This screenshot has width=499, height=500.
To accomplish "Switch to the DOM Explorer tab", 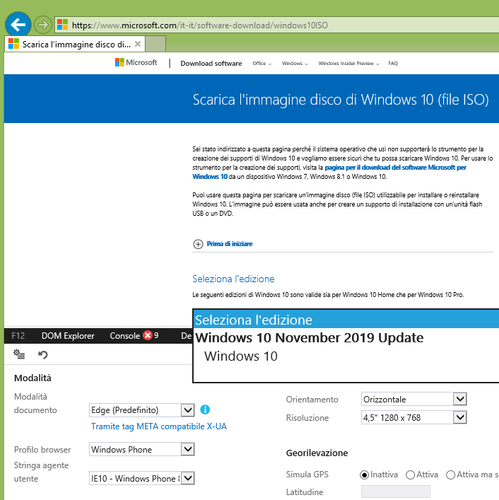I will [68, 336].
